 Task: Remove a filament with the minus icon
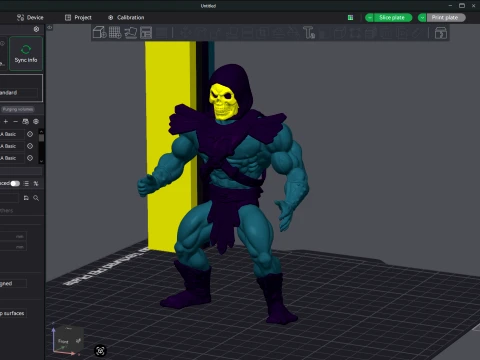(15, 122)
